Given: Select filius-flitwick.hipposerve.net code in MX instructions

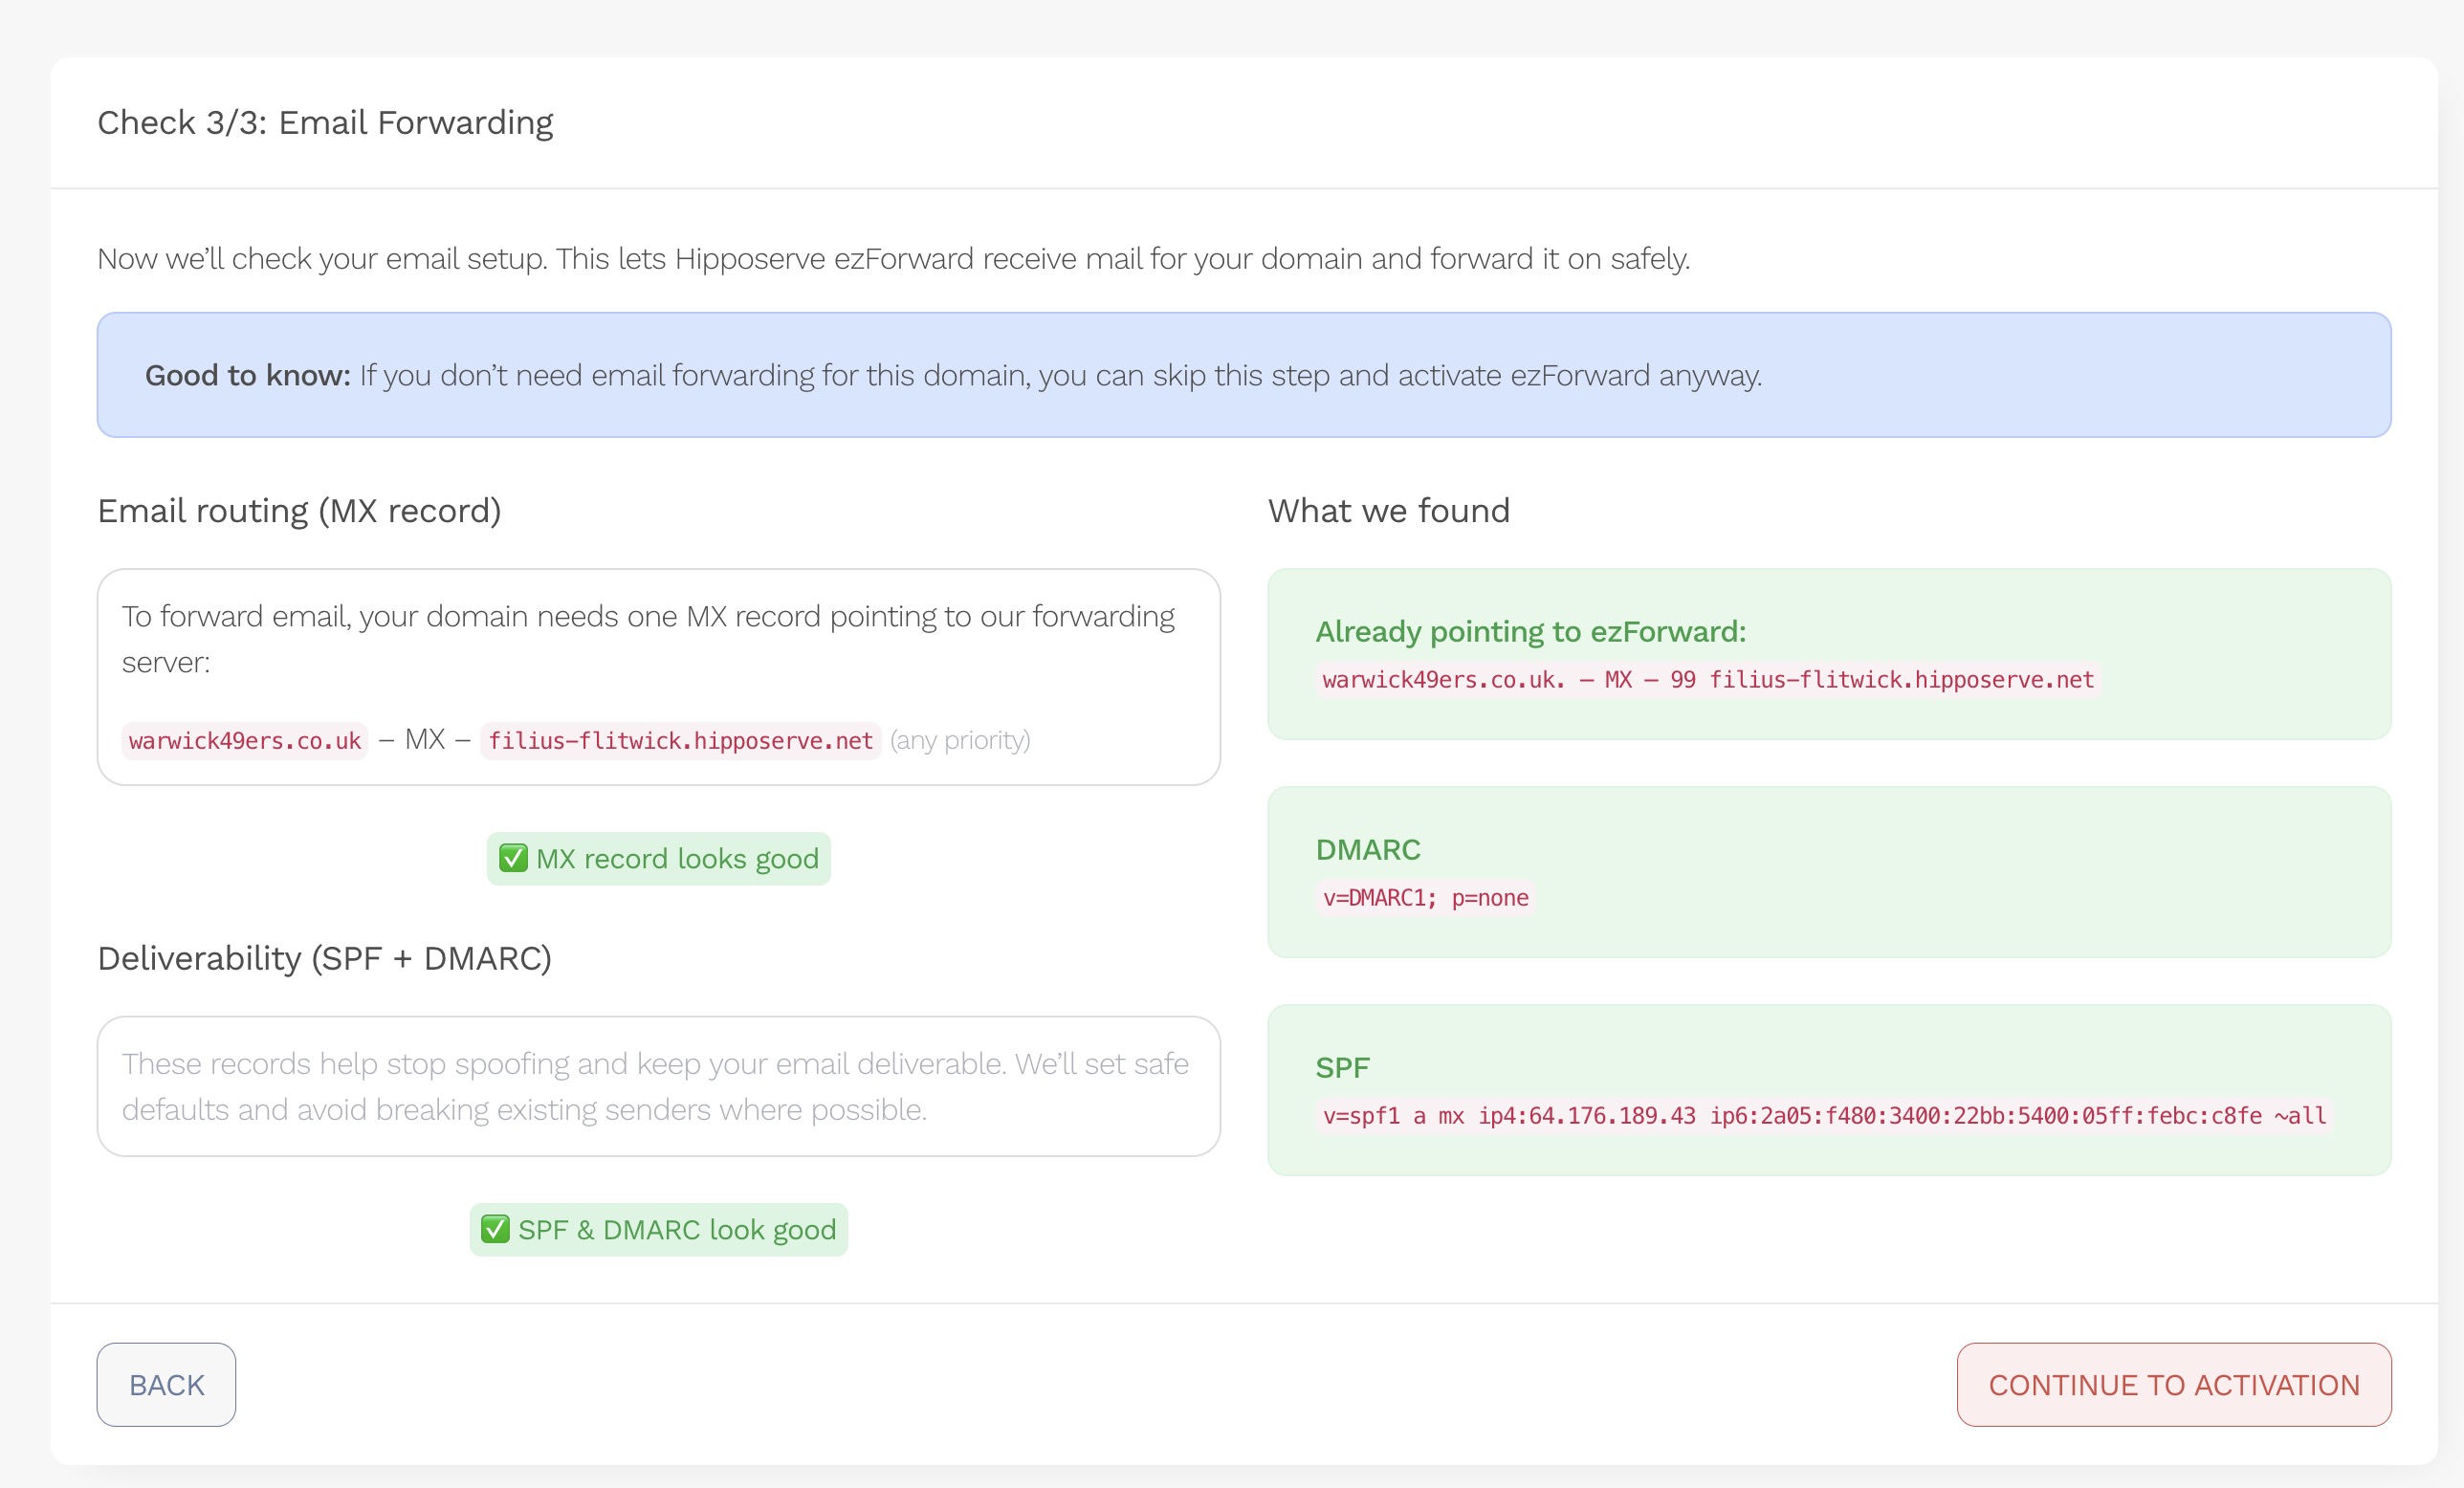Looking at the screenshot, I should (x=680, y=741).
